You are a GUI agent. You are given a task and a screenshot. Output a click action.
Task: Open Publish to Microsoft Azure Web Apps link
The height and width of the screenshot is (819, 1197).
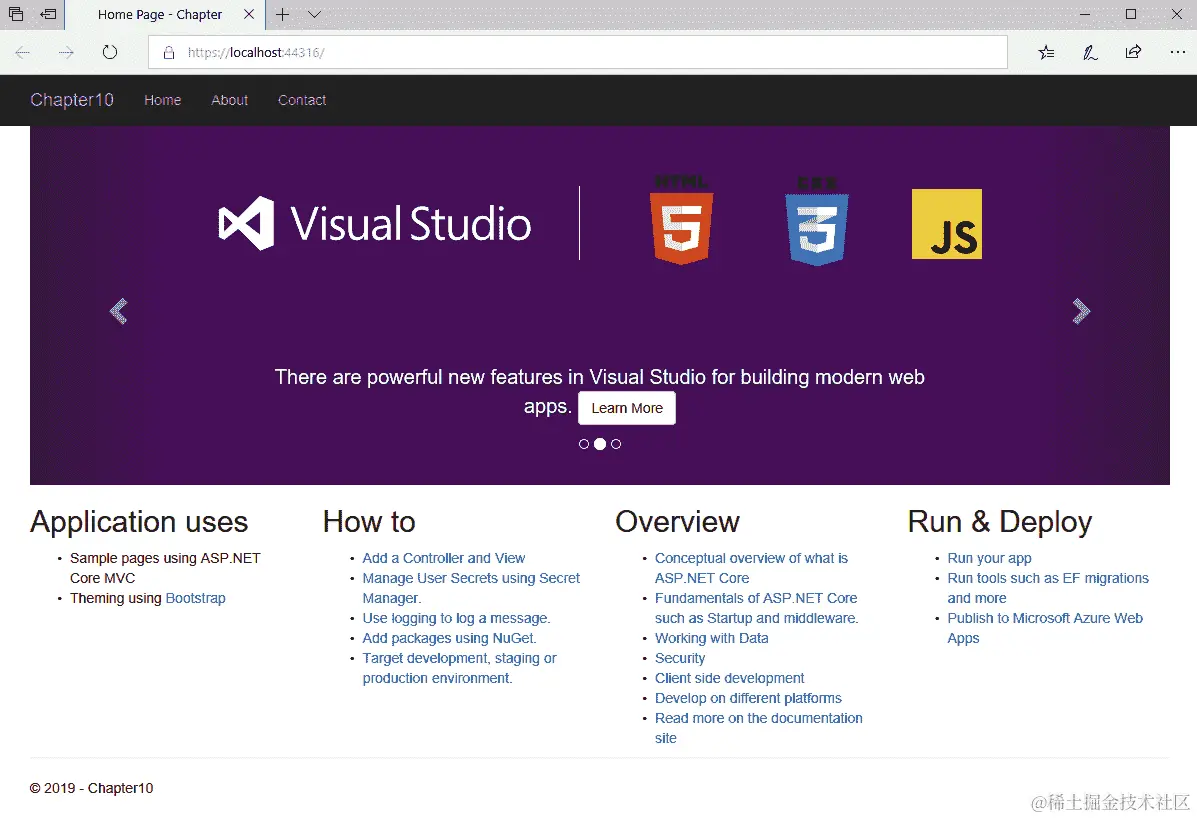click(x=1044, y=628)
